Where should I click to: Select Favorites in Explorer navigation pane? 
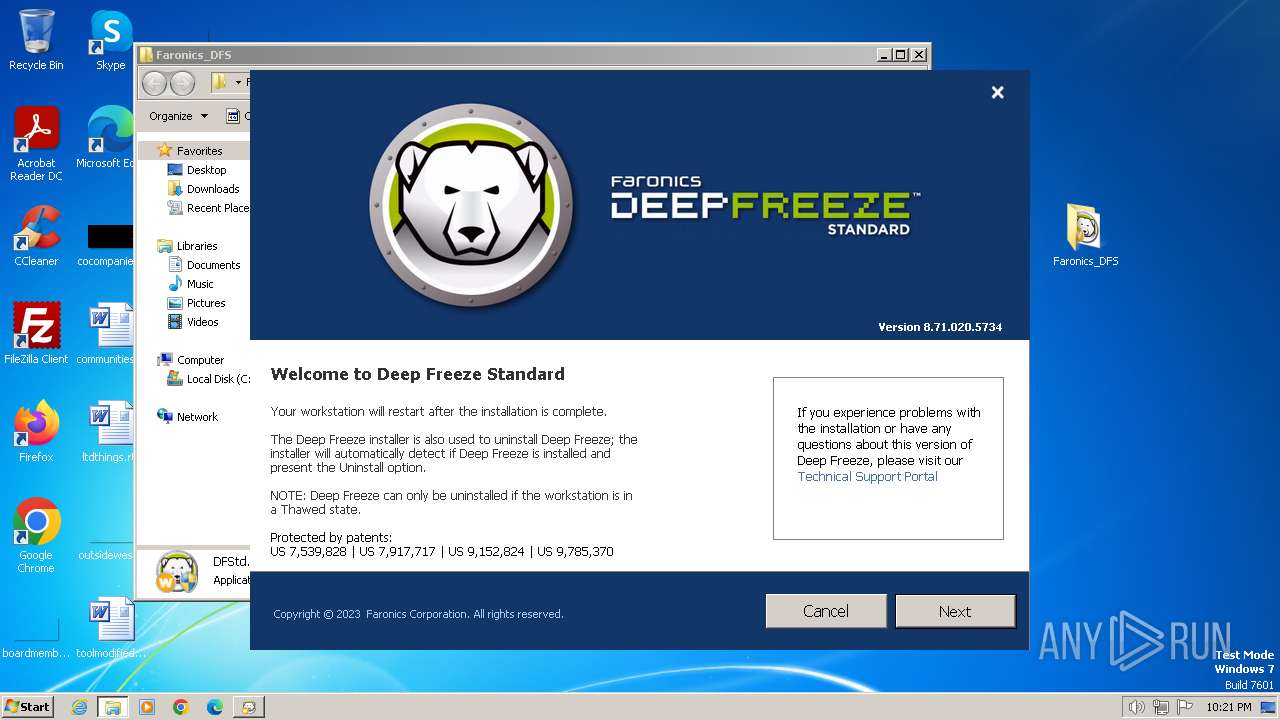[x=199, y=151]
